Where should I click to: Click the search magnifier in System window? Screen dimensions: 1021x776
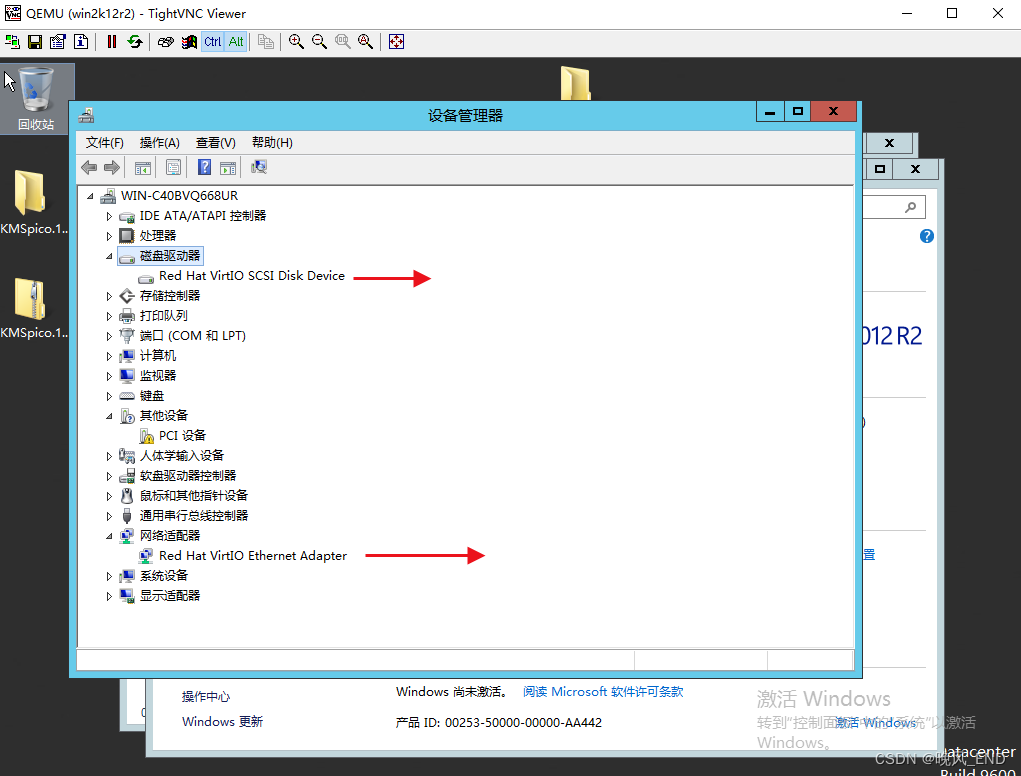point(910,208)
